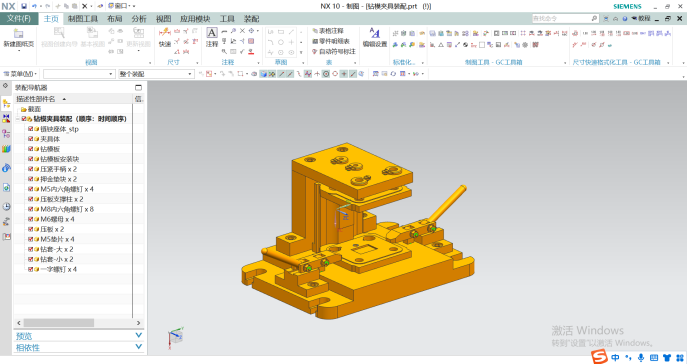This screenshot has height=364, width=687.
Task: Toggle the checkbox for 一字螺钉 x 4
Action: coord(30,269)
